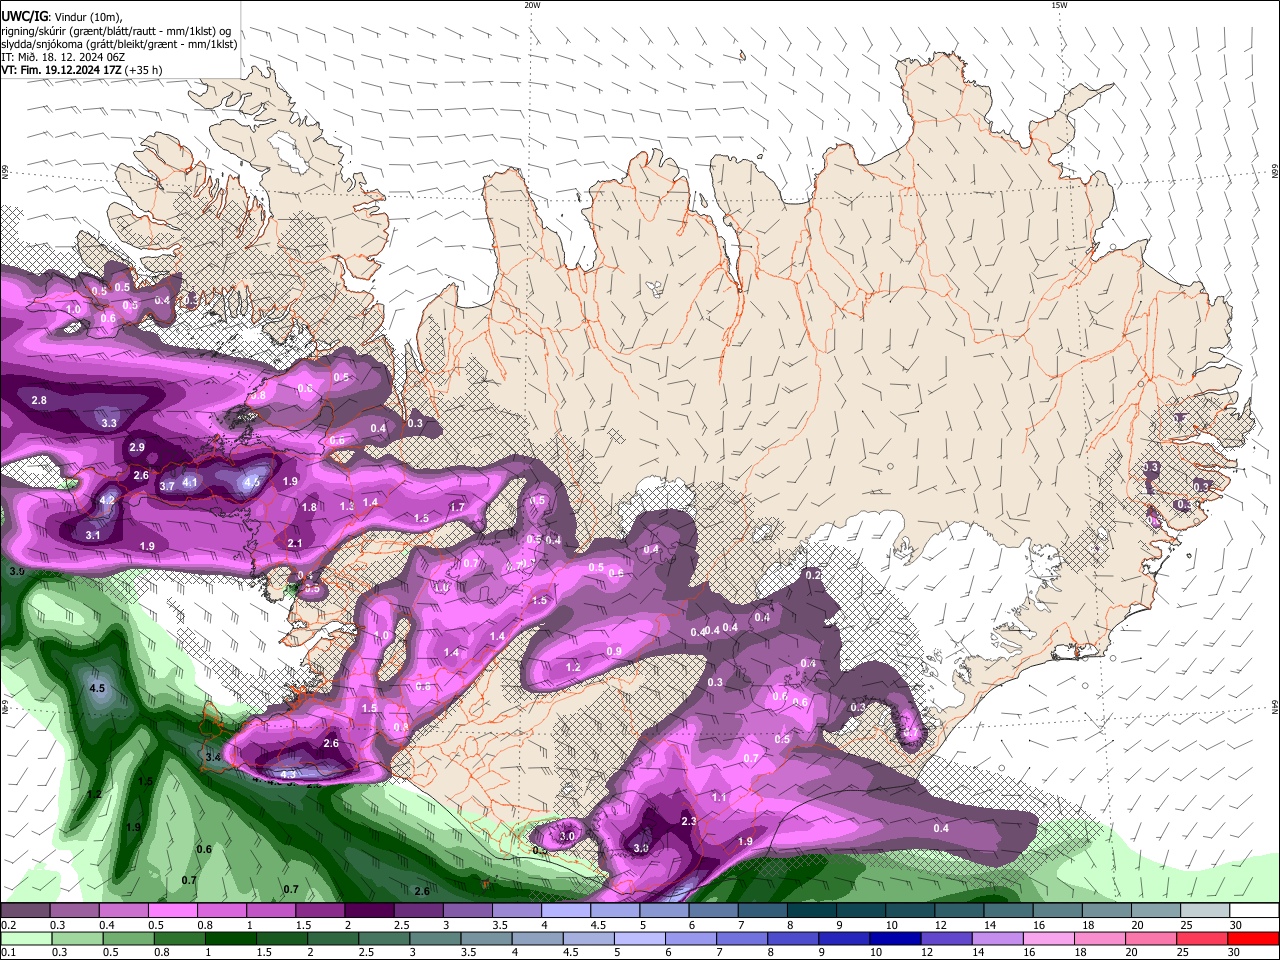
Task: Click the bright red rain swatch after 30
Action: [1254, 938]
